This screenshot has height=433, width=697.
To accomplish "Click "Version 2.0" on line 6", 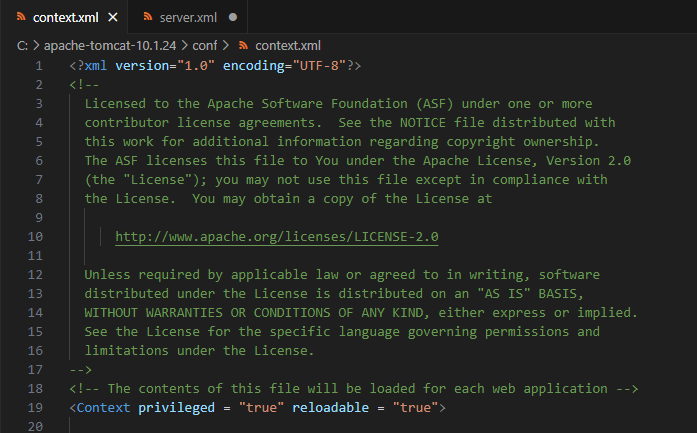I will tap(588, 160).
